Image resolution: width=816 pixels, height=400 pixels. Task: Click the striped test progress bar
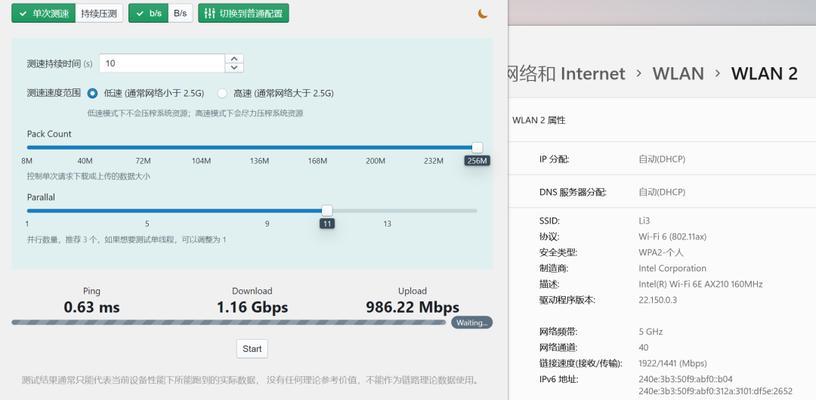coord(228,322)
